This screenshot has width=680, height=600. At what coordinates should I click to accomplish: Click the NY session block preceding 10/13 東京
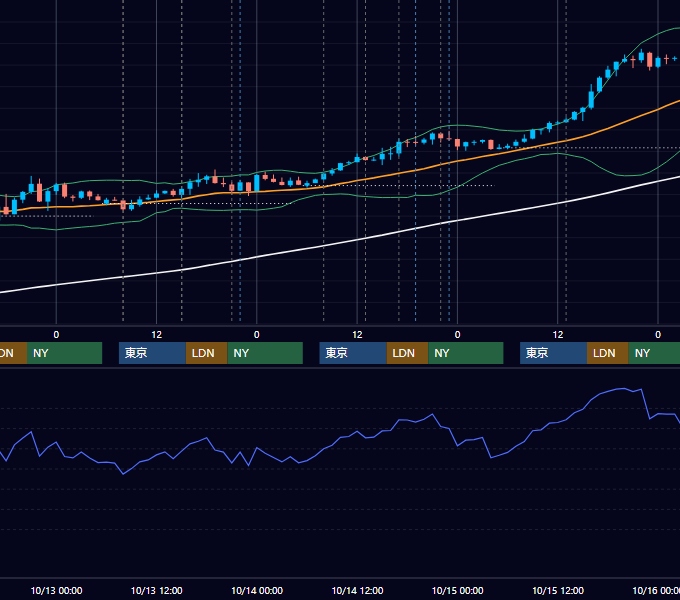click(x=64, y=353)
